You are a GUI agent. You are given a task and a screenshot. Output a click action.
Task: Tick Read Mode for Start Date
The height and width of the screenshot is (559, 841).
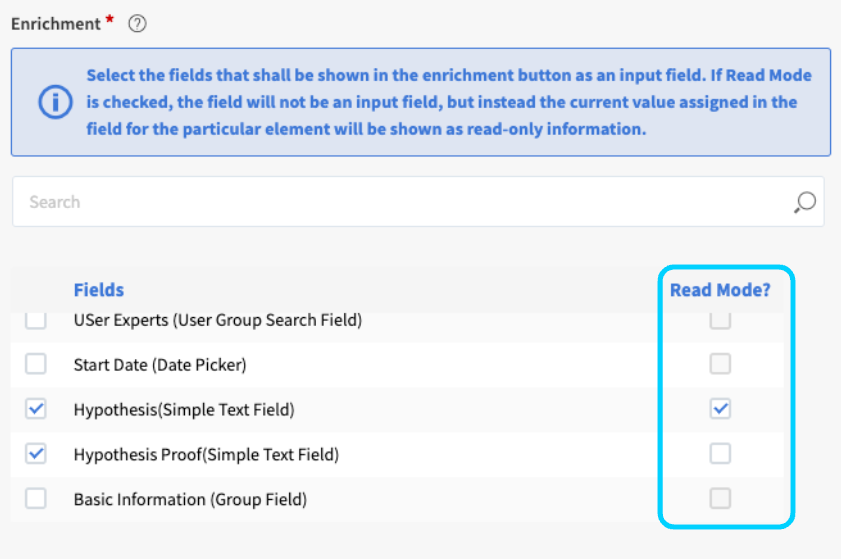[x=720, y=364]
